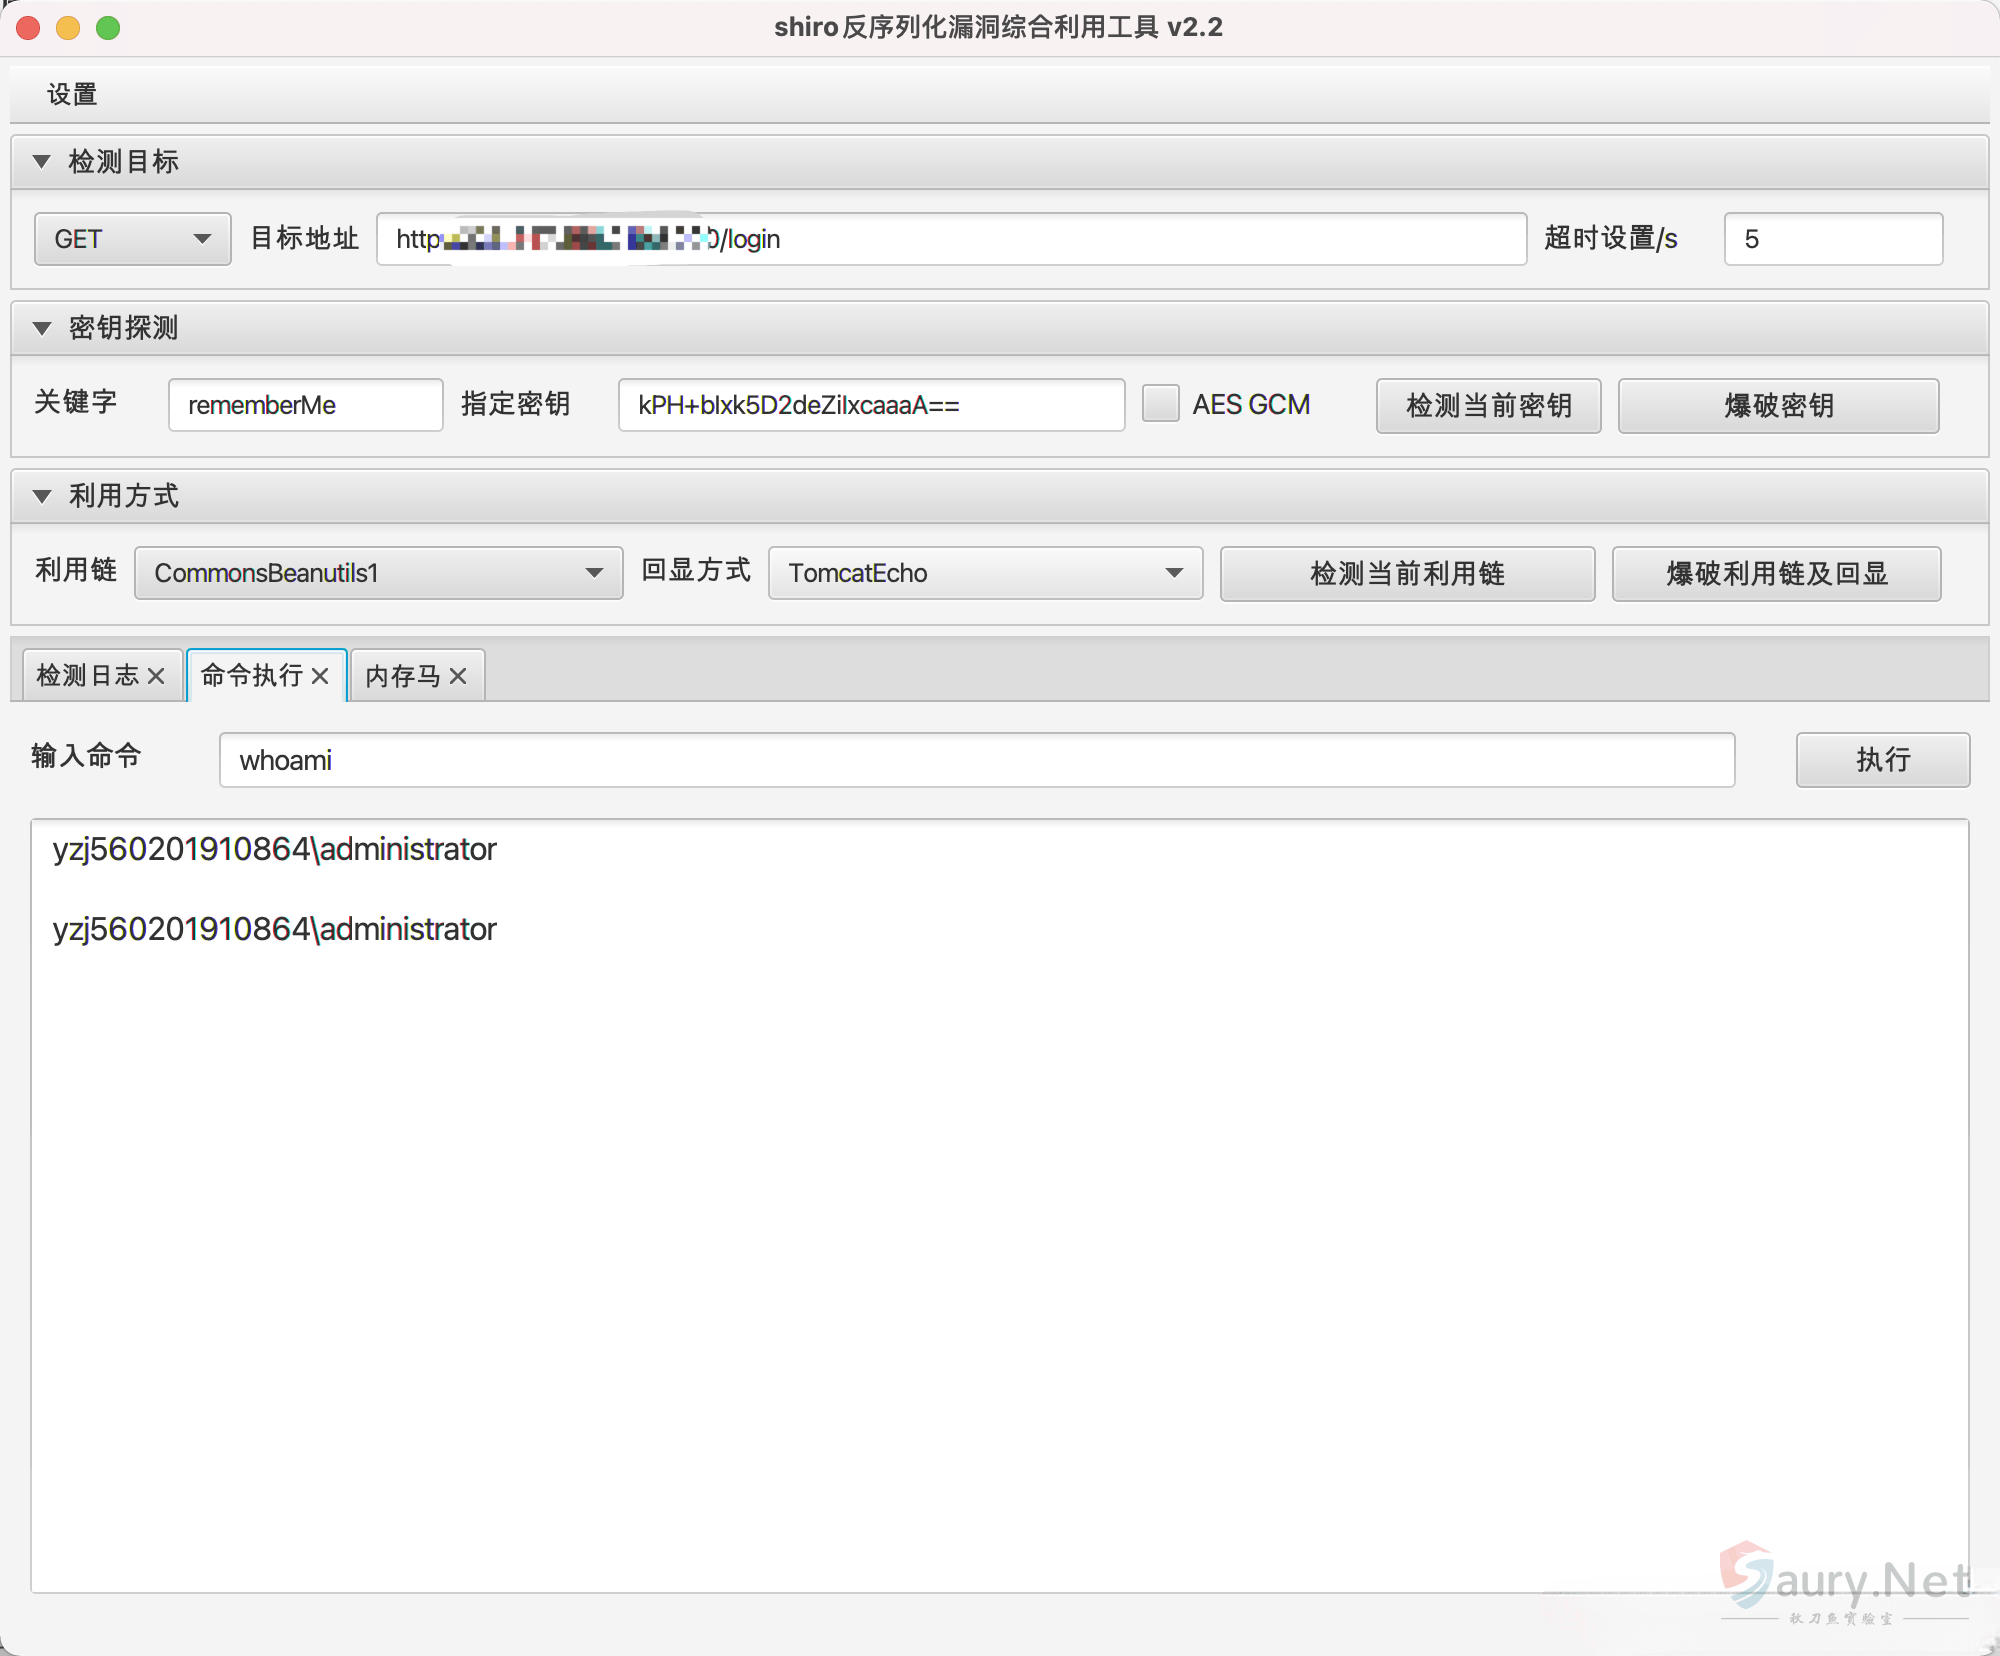The height and width of the screenshot is (1656, 2000).
Task: Collapse the 检测目标 section triangle
Action: point(42,161)
